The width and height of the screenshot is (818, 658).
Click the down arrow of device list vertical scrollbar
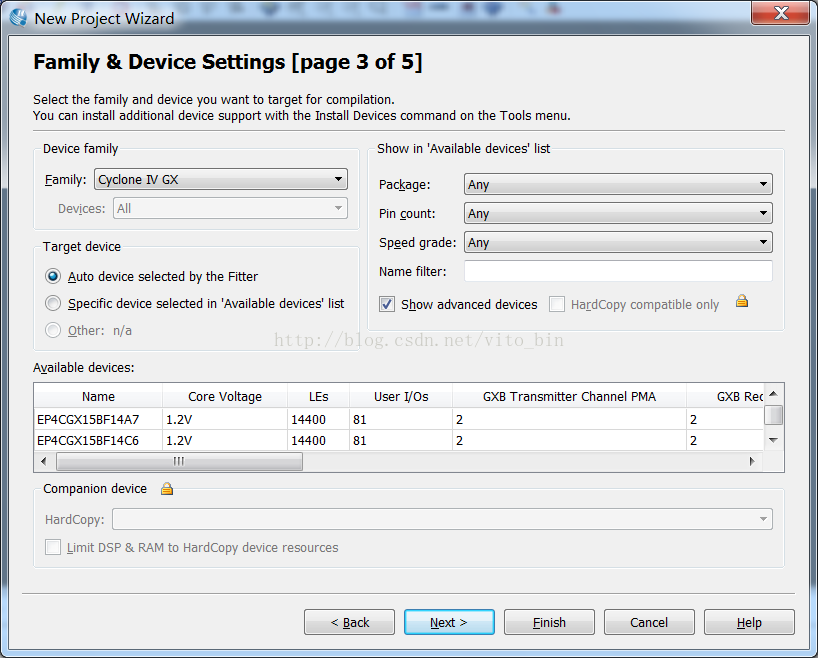tap(774, 440)
